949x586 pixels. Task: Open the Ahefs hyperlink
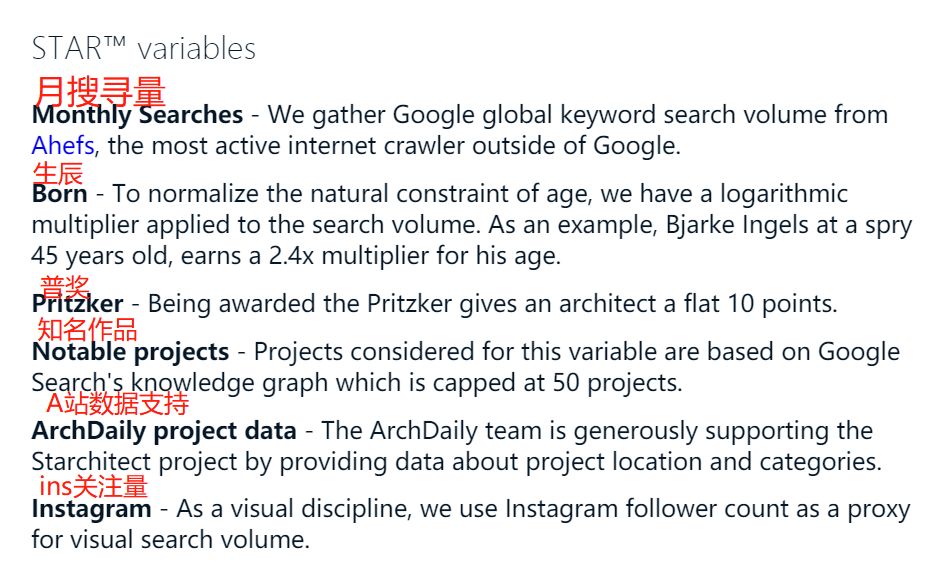coord(63,145)
